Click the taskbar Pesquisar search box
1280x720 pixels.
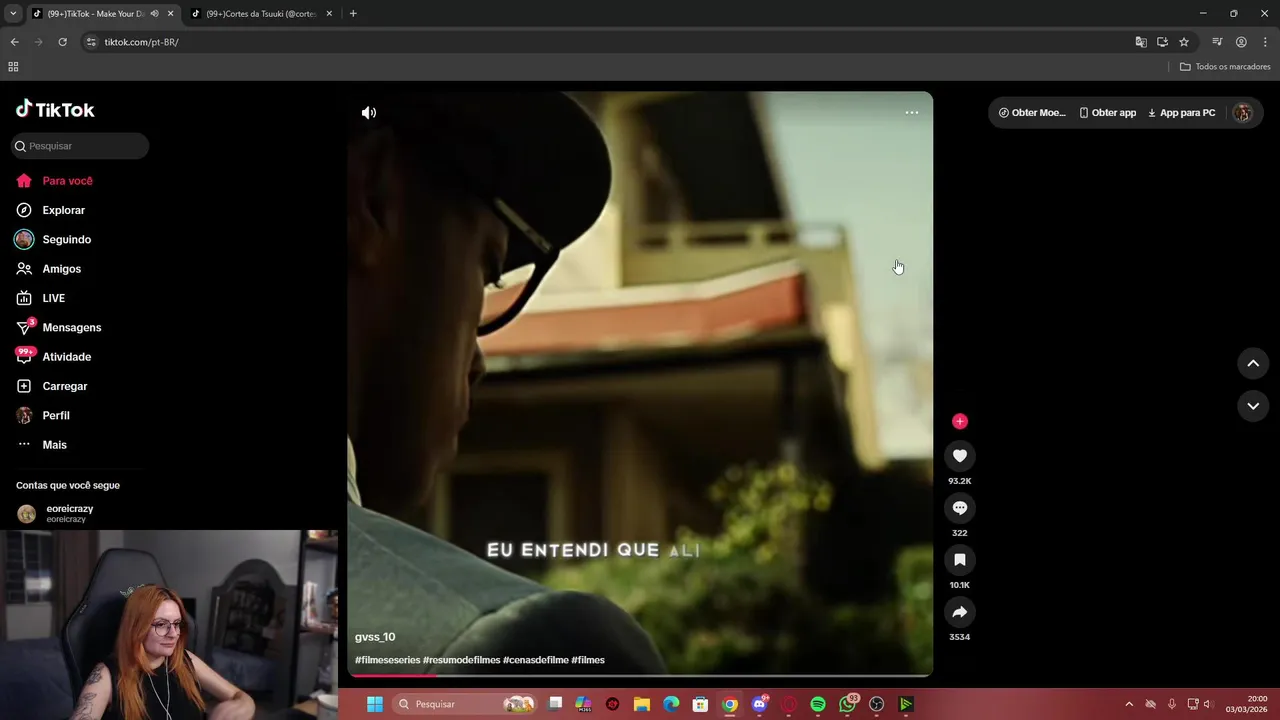[465, 704]
